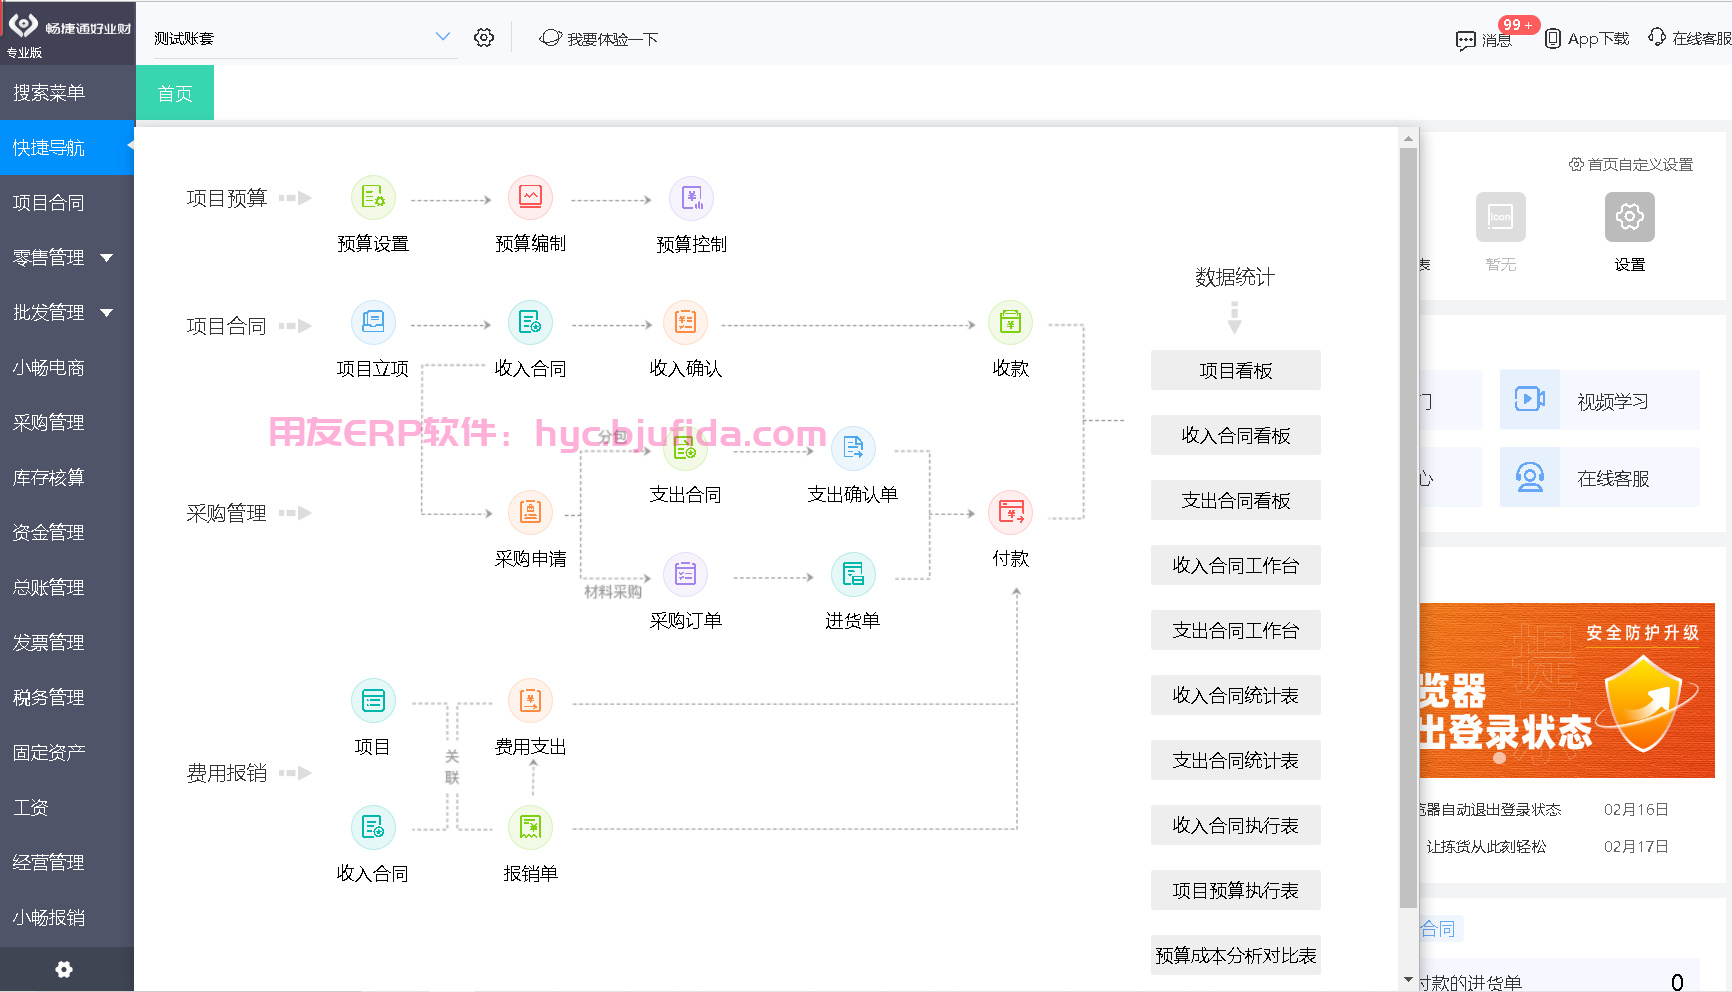1732x992 pixels.
Task: Open the 支出合同 icon
Action: tap(685, 449)
